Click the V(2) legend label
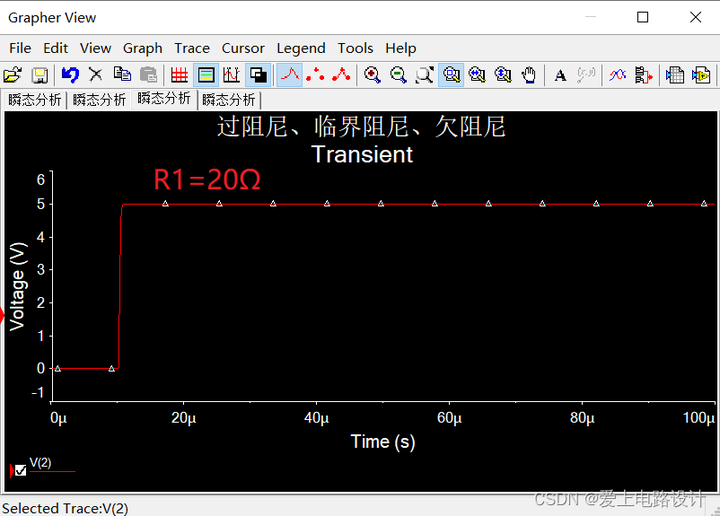This screenshot has width=720, height=516. click(x=40, y=463)
